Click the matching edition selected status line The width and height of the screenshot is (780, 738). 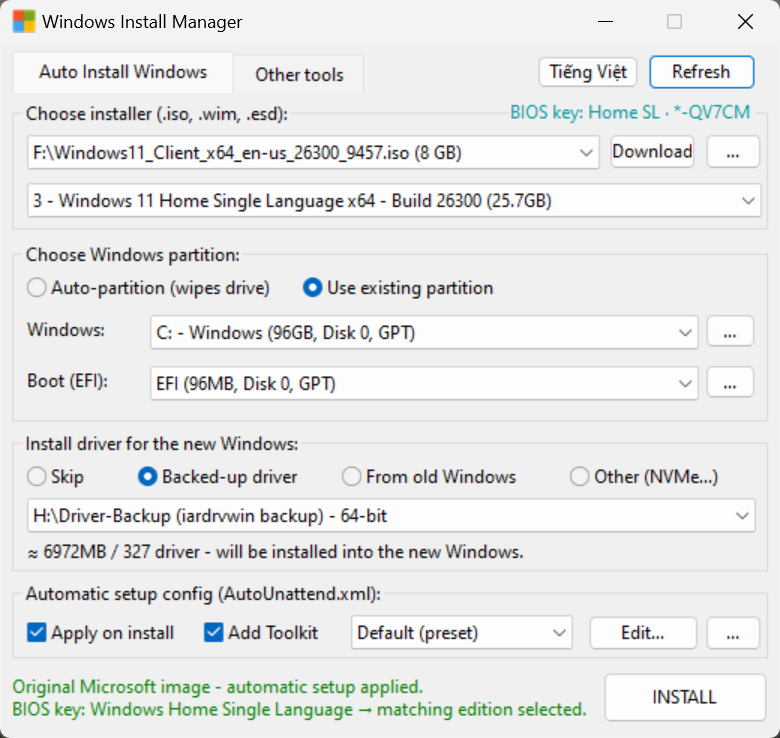pos(299,709)
